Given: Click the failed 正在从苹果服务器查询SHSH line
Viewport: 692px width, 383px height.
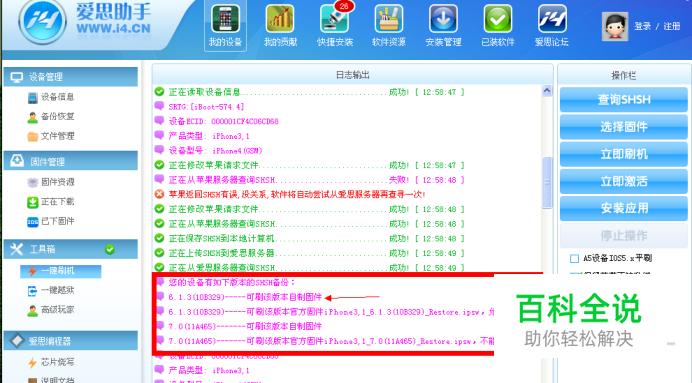Looking at the screenshot, I should (310, 180).
